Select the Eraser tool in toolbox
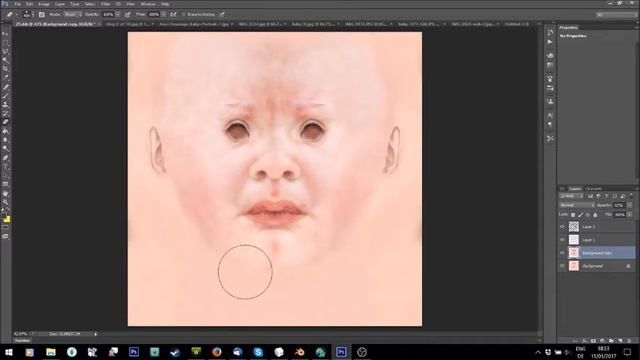Viewport: 640px width, 360px height. point(5,122)
